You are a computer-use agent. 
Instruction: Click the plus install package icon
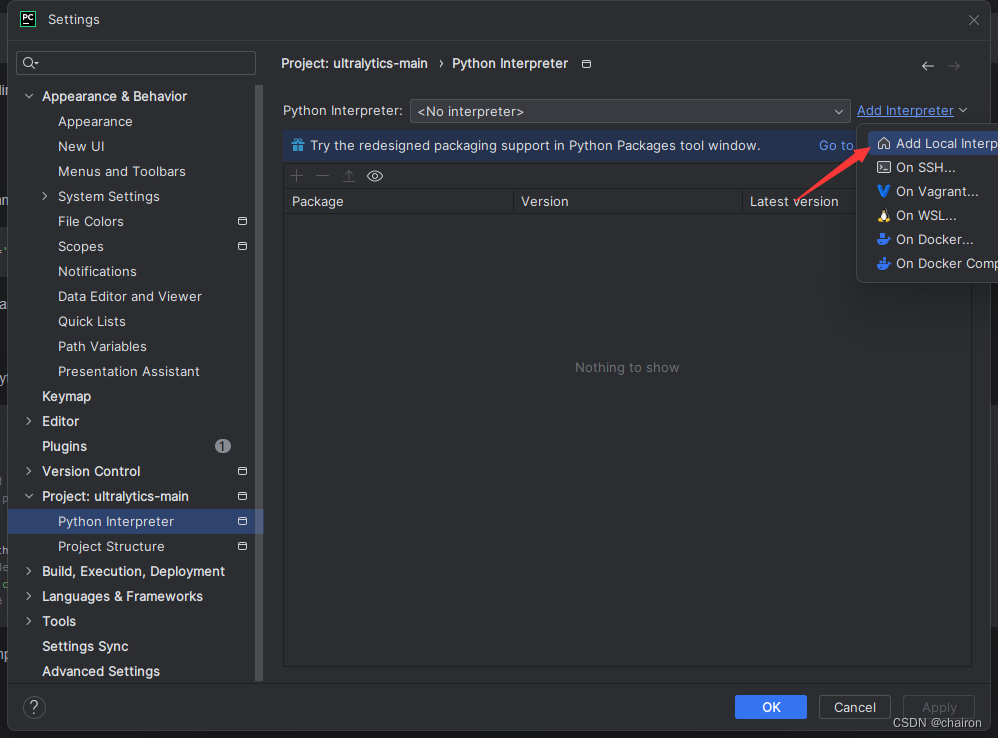tap(297, 176)
